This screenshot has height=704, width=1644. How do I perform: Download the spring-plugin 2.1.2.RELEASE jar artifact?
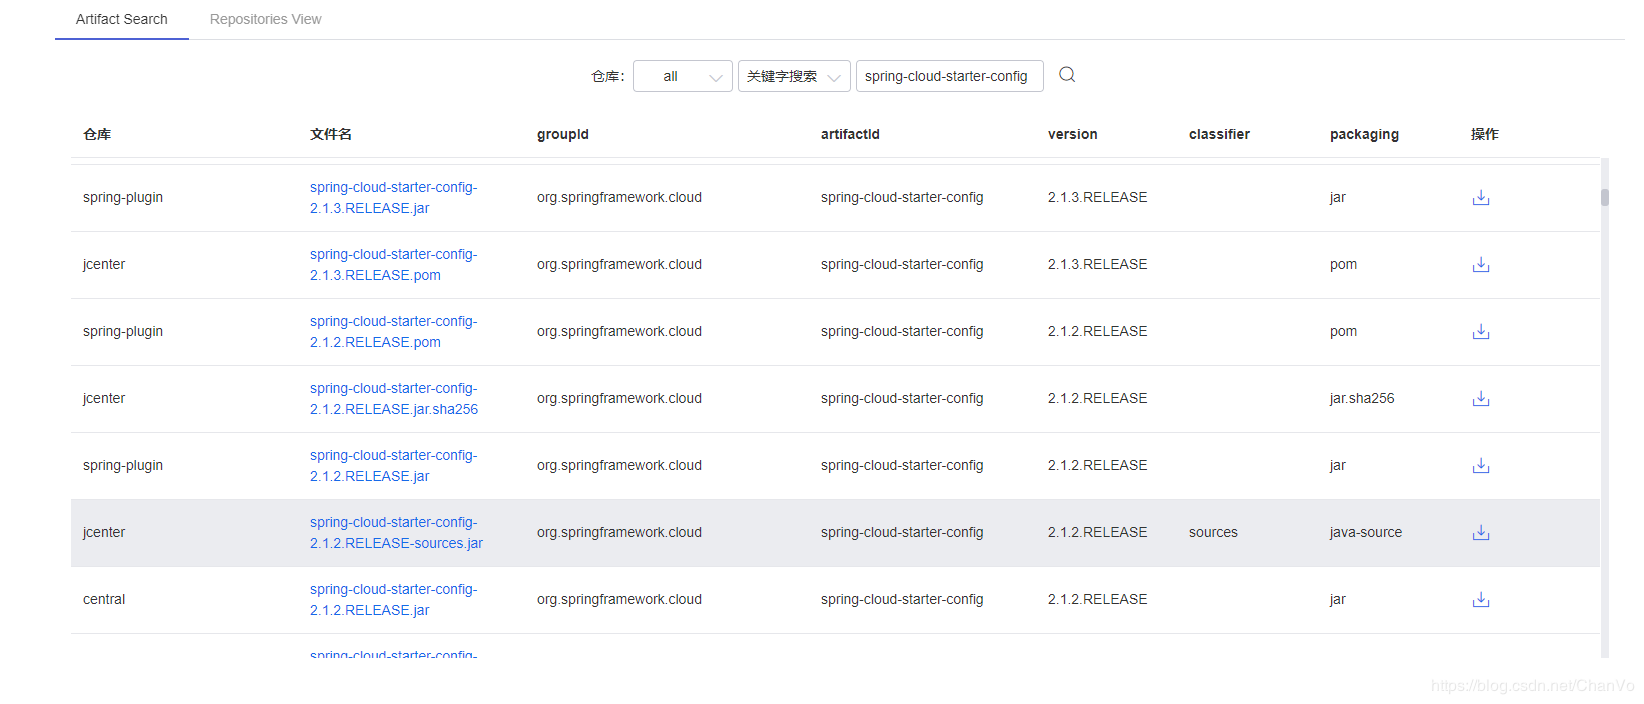(x=1481, y=466)
